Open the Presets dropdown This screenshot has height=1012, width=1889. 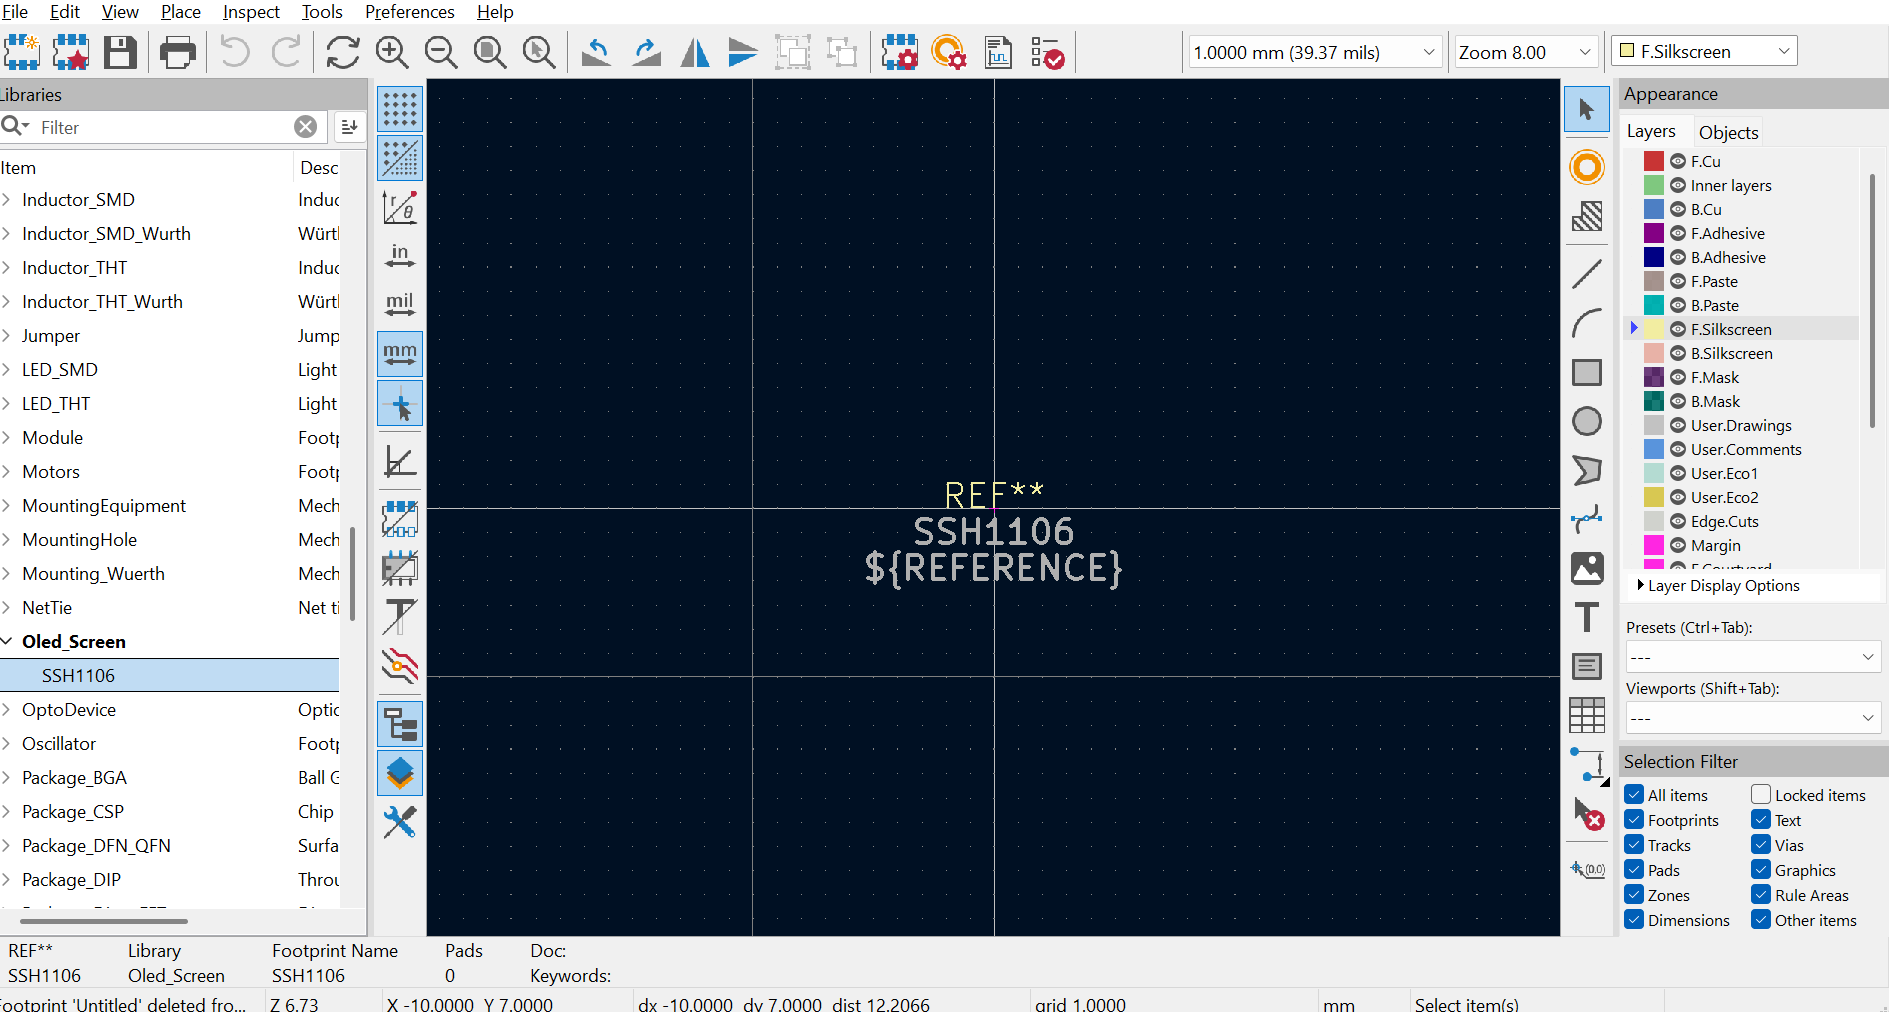point(1753,657)
